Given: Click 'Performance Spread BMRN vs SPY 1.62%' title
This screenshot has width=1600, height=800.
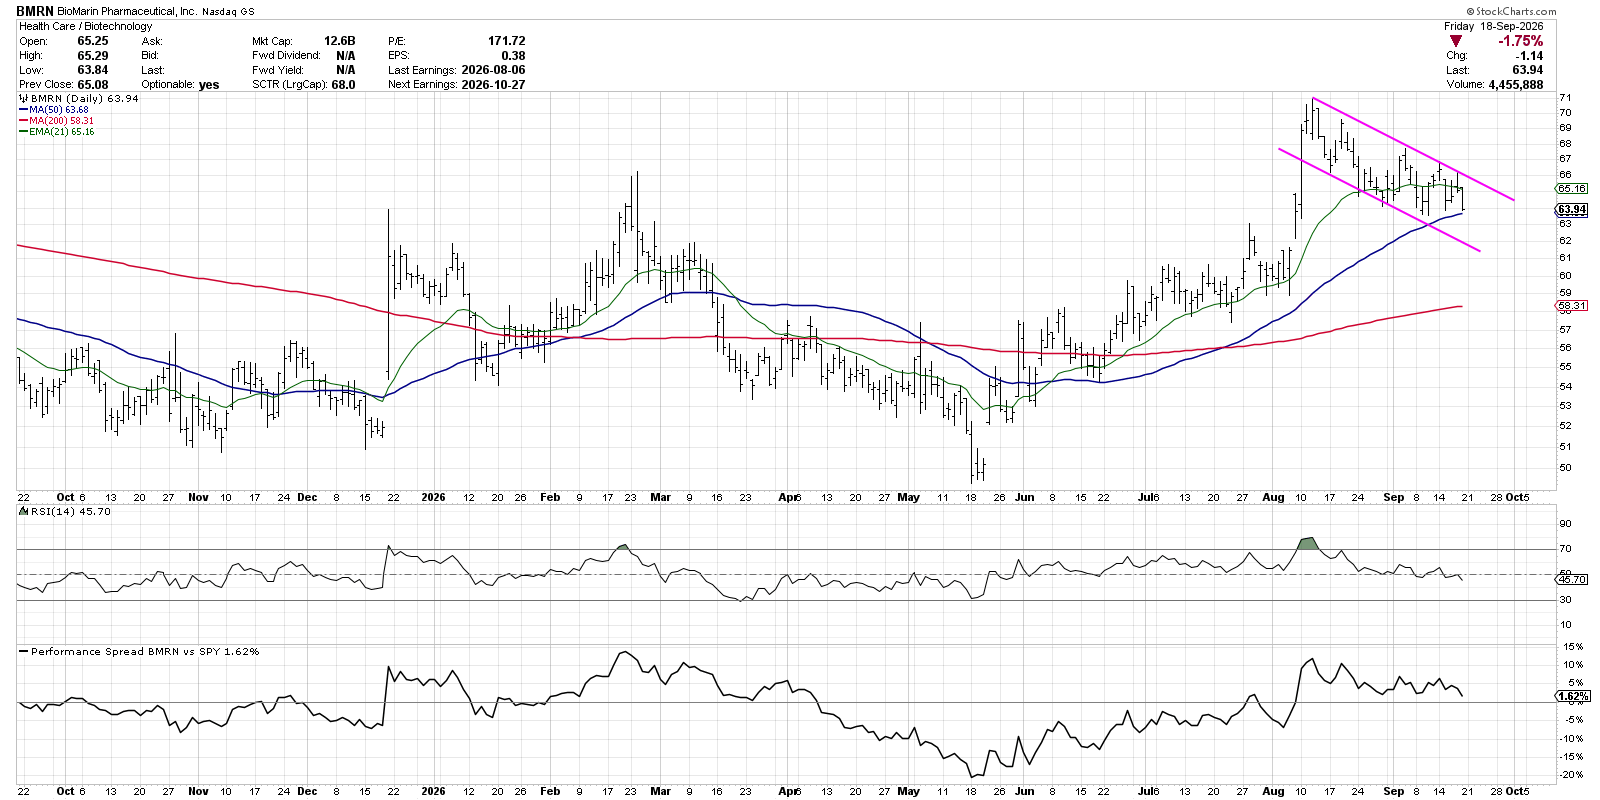Looking at the screenshot, I should [x=145, y=651].
